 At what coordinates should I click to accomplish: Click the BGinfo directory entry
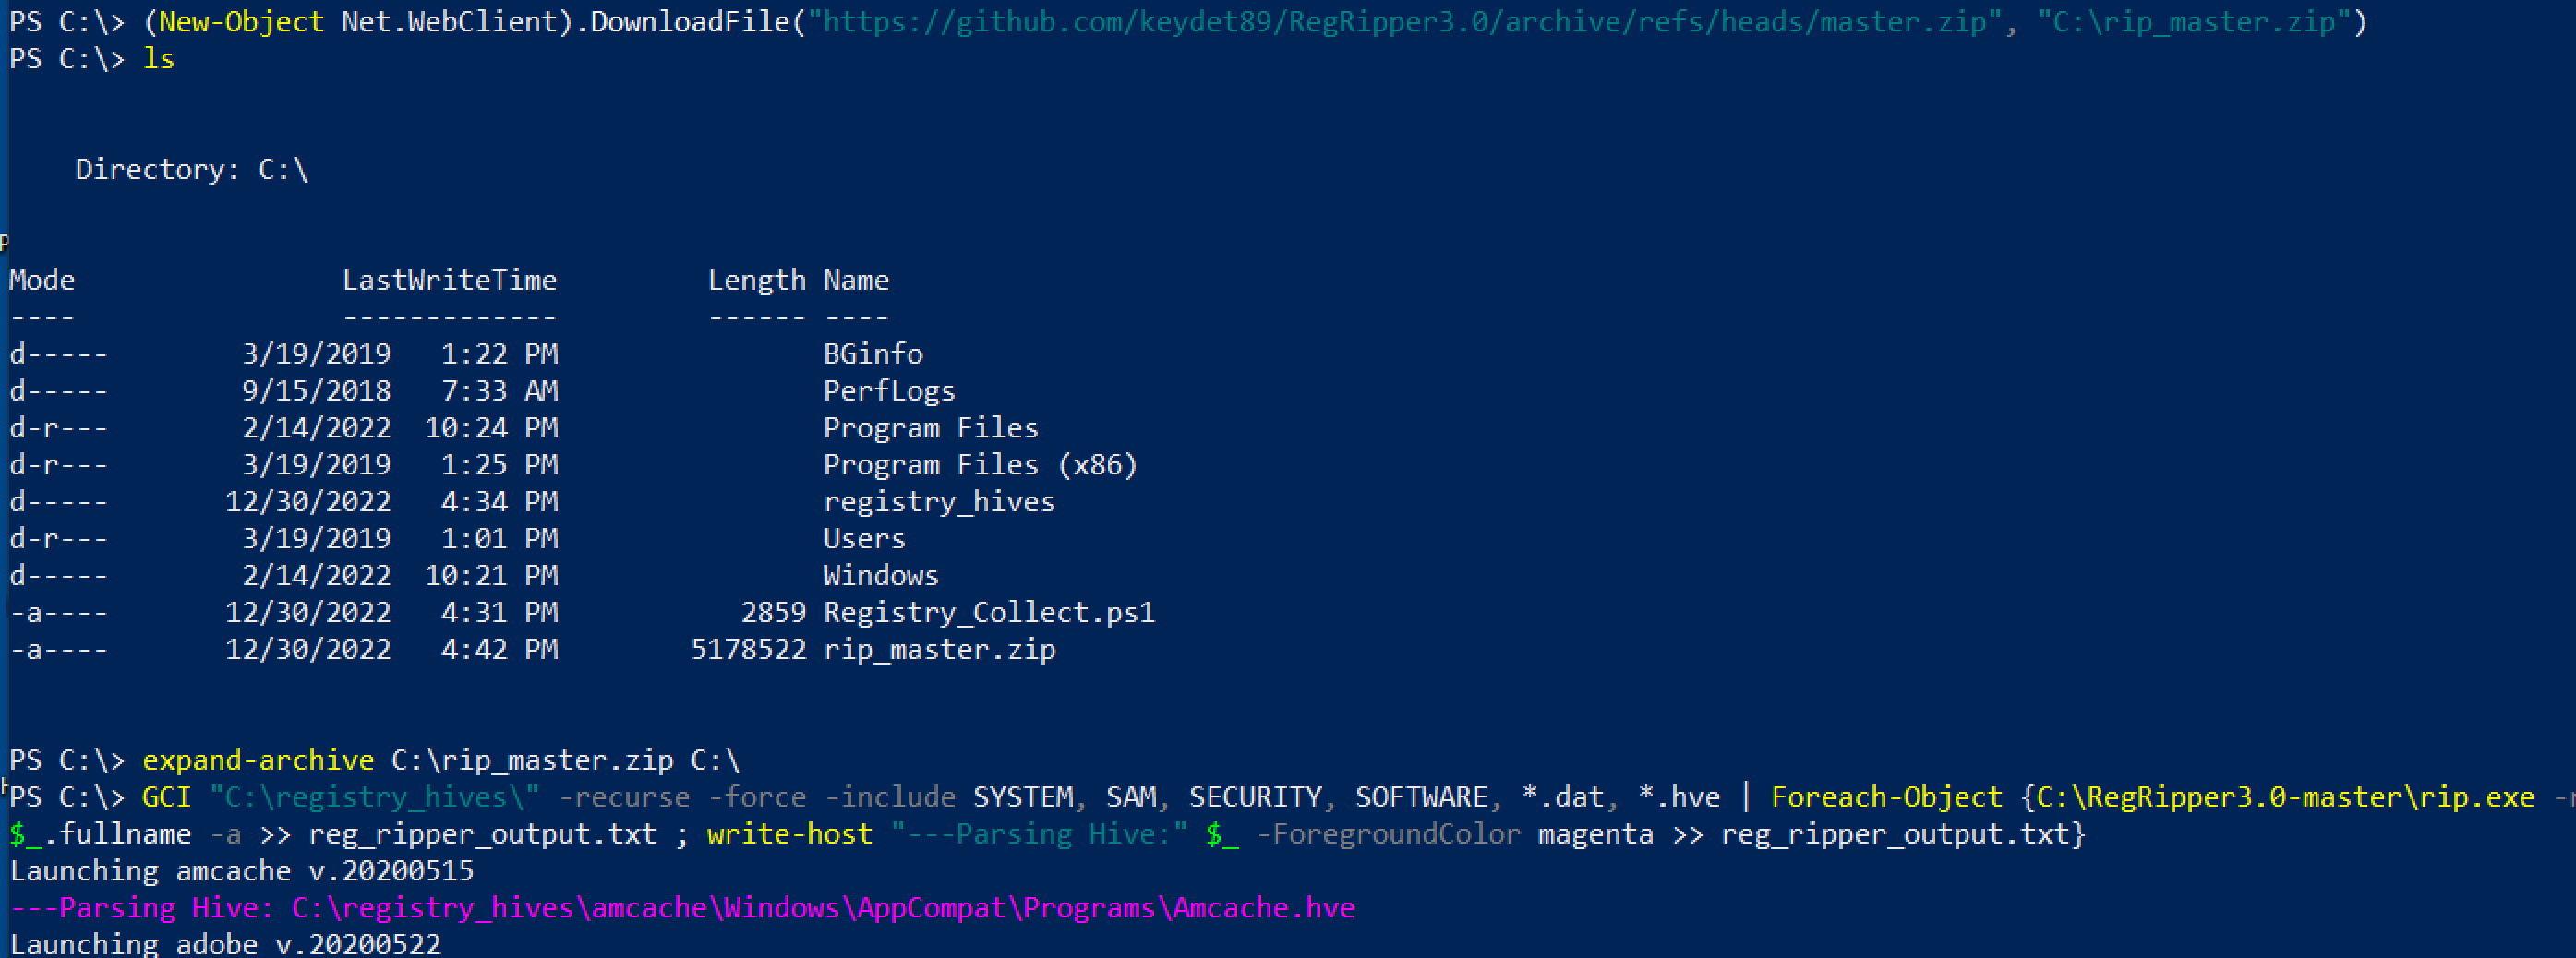[872, 354]
